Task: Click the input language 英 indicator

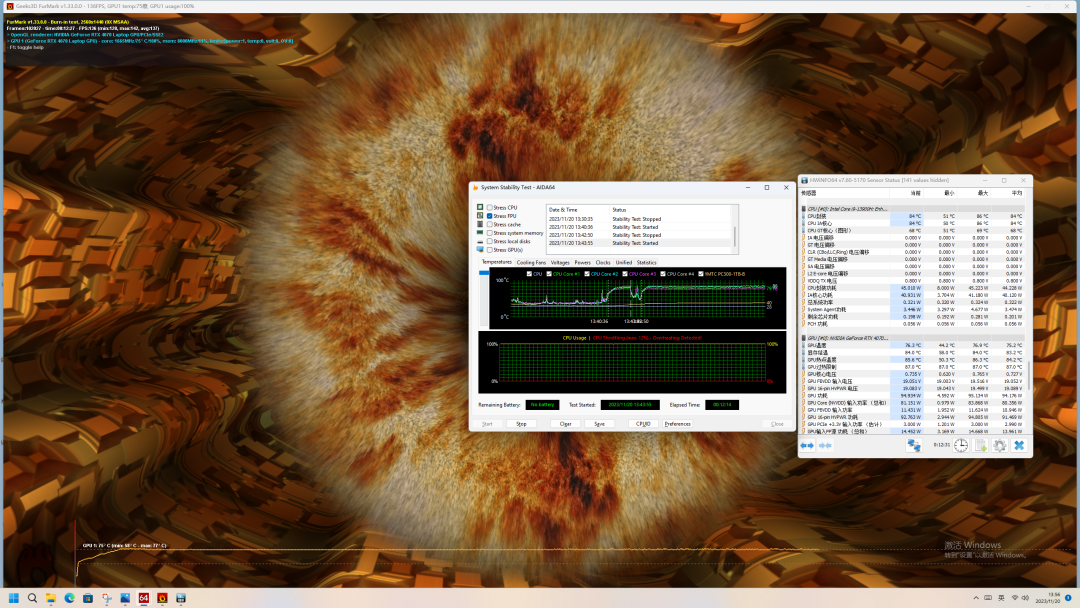Action: (1001, 598)
